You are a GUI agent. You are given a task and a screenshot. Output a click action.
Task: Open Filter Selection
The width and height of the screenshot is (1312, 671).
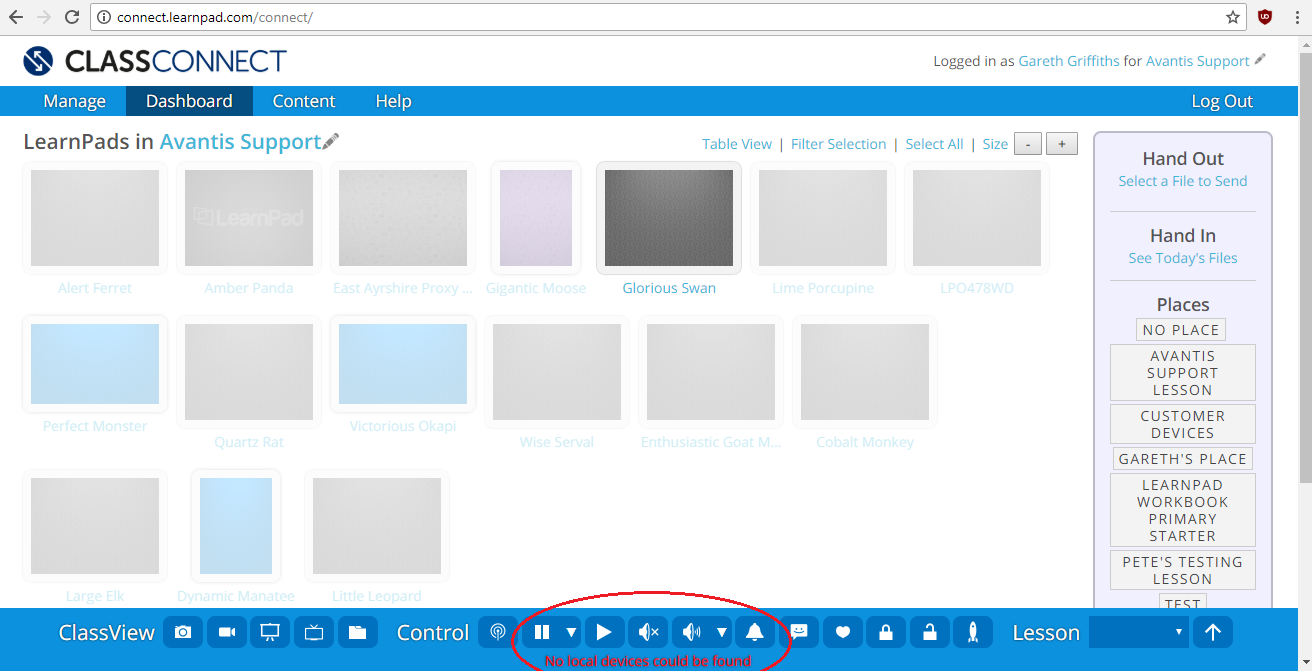click(839, 144)
